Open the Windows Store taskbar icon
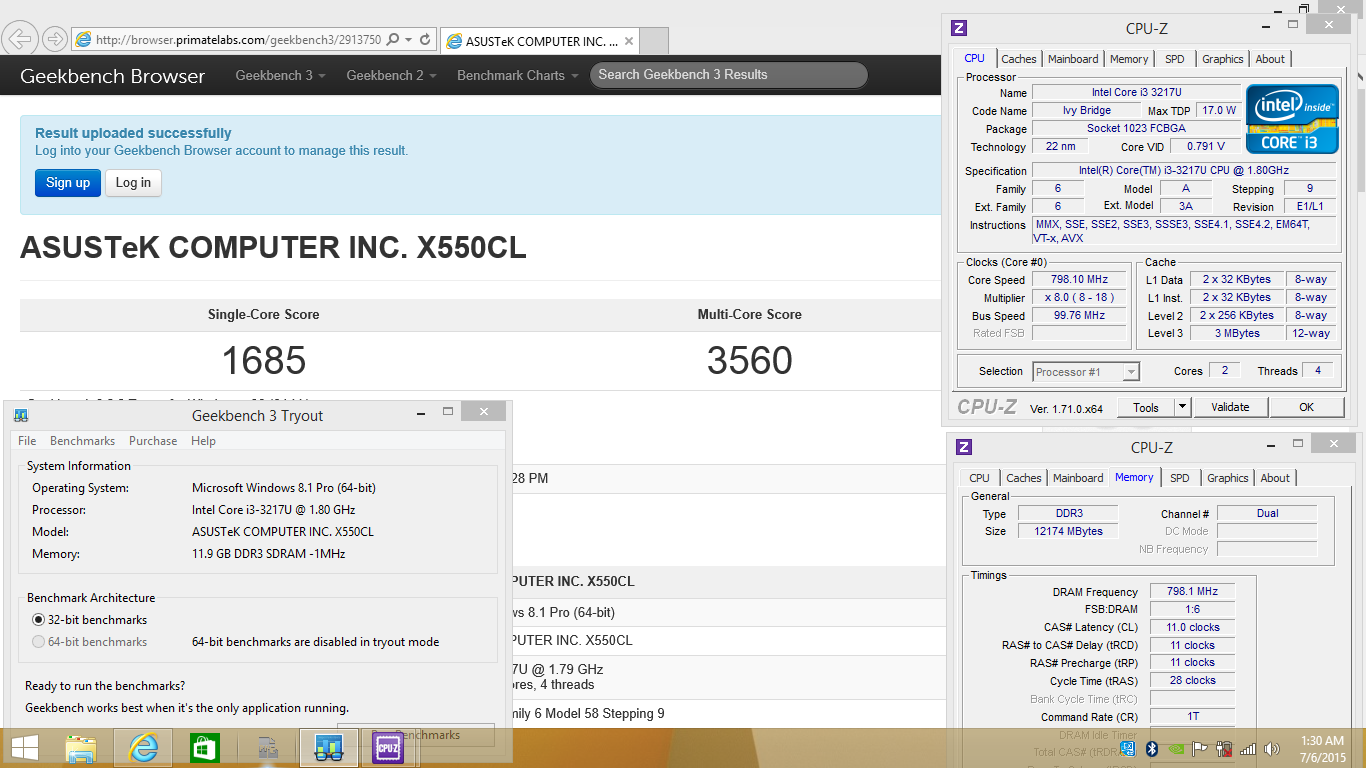Image resolution: width=1366 pixels, height=768 pixels. point(204,748)
